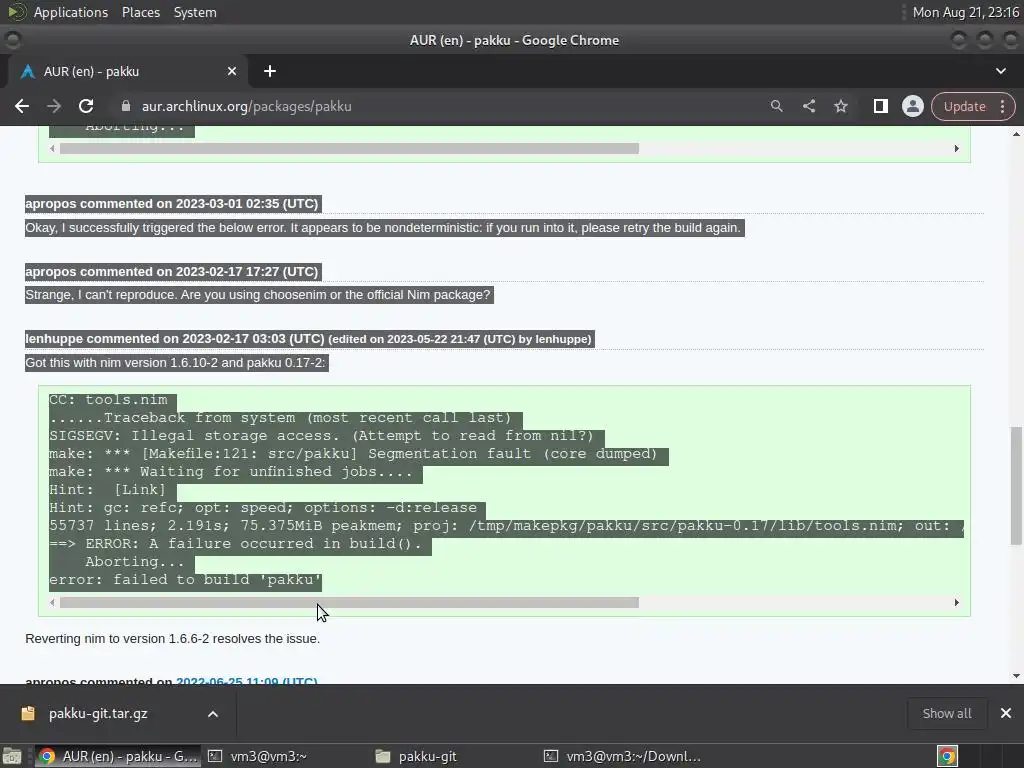Bookmark this page with the star
1024x768 pixels.
point(841,106)
